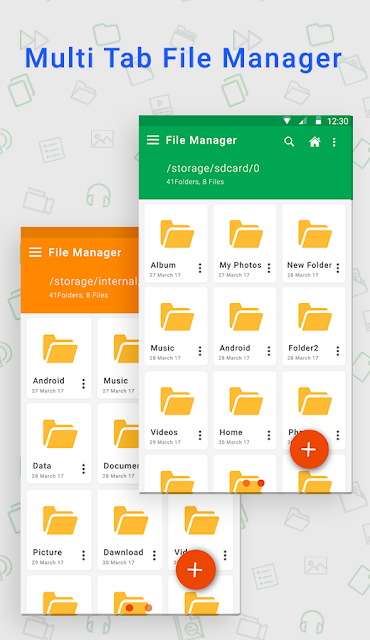Open options for Folder2
Viewport: 370px width, 640px height.
(338, 351)
